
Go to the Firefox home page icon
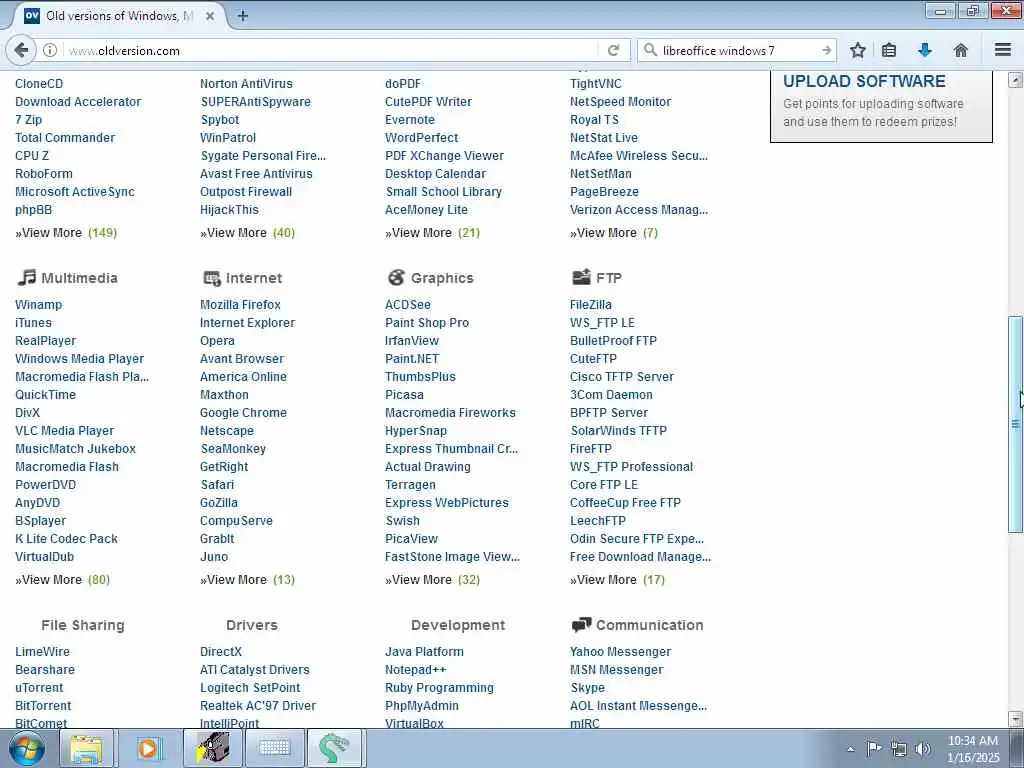pyautogui.click(x=961, y=50)
